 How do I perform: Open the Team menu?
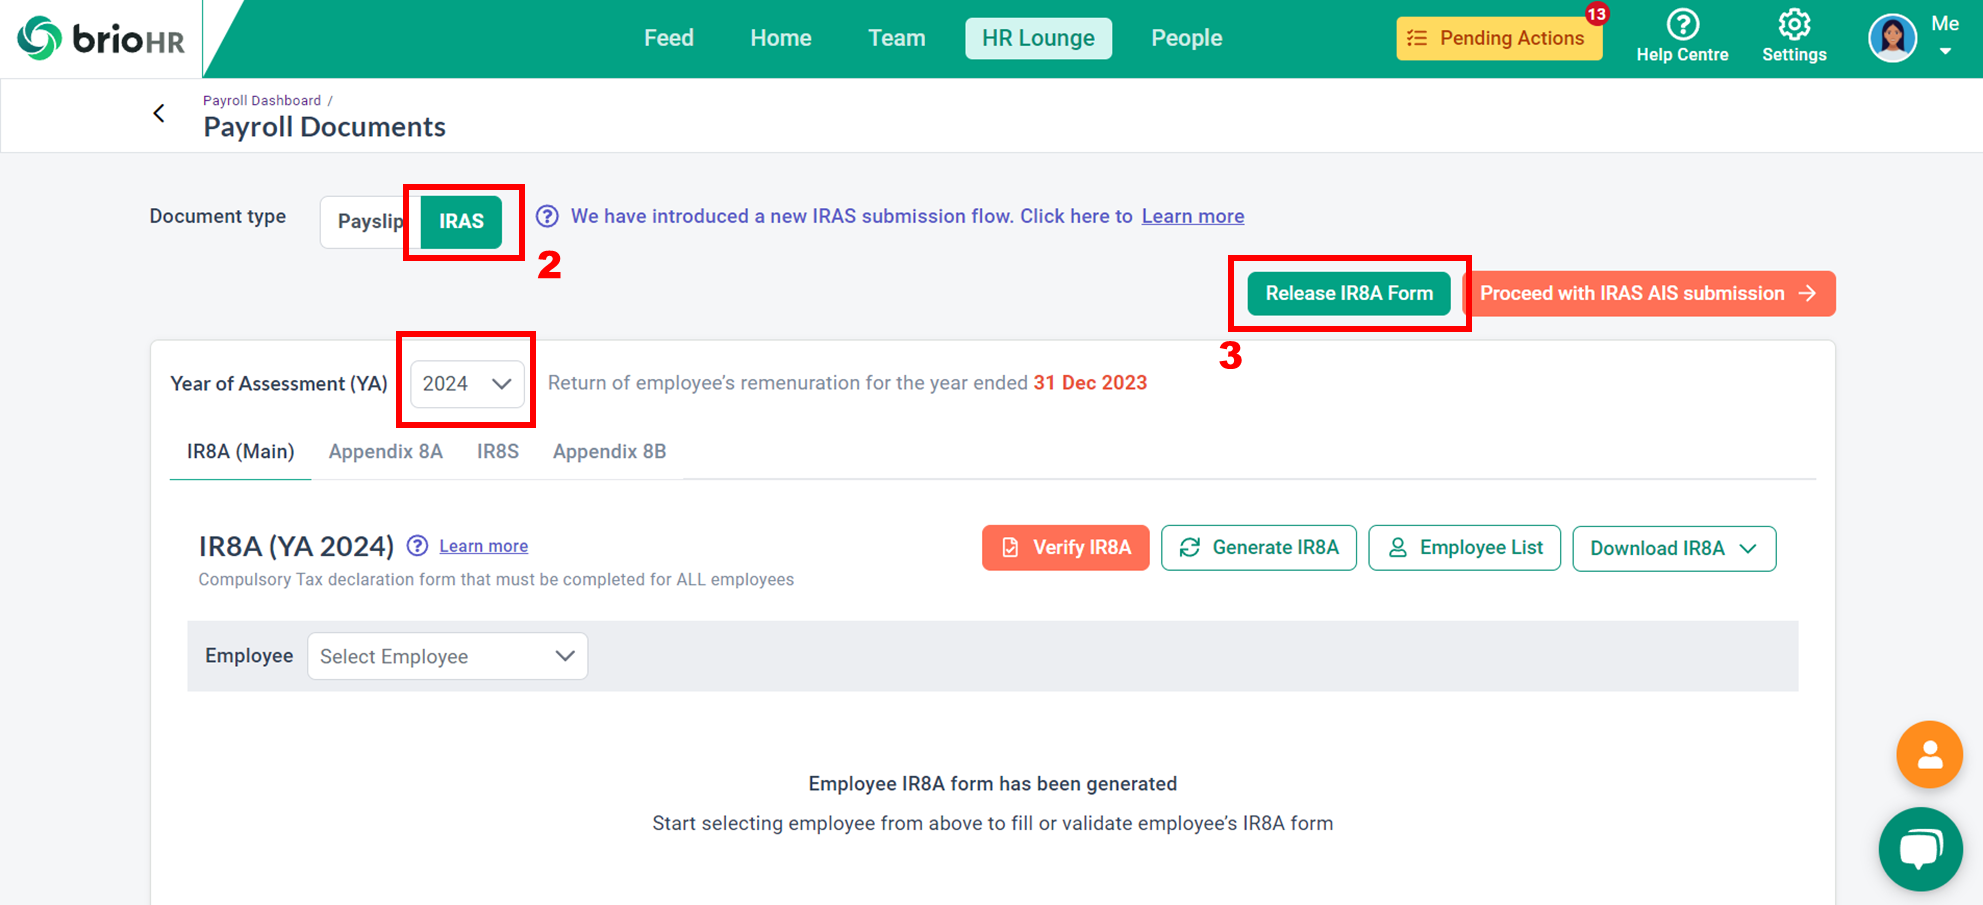click(896, 38)
